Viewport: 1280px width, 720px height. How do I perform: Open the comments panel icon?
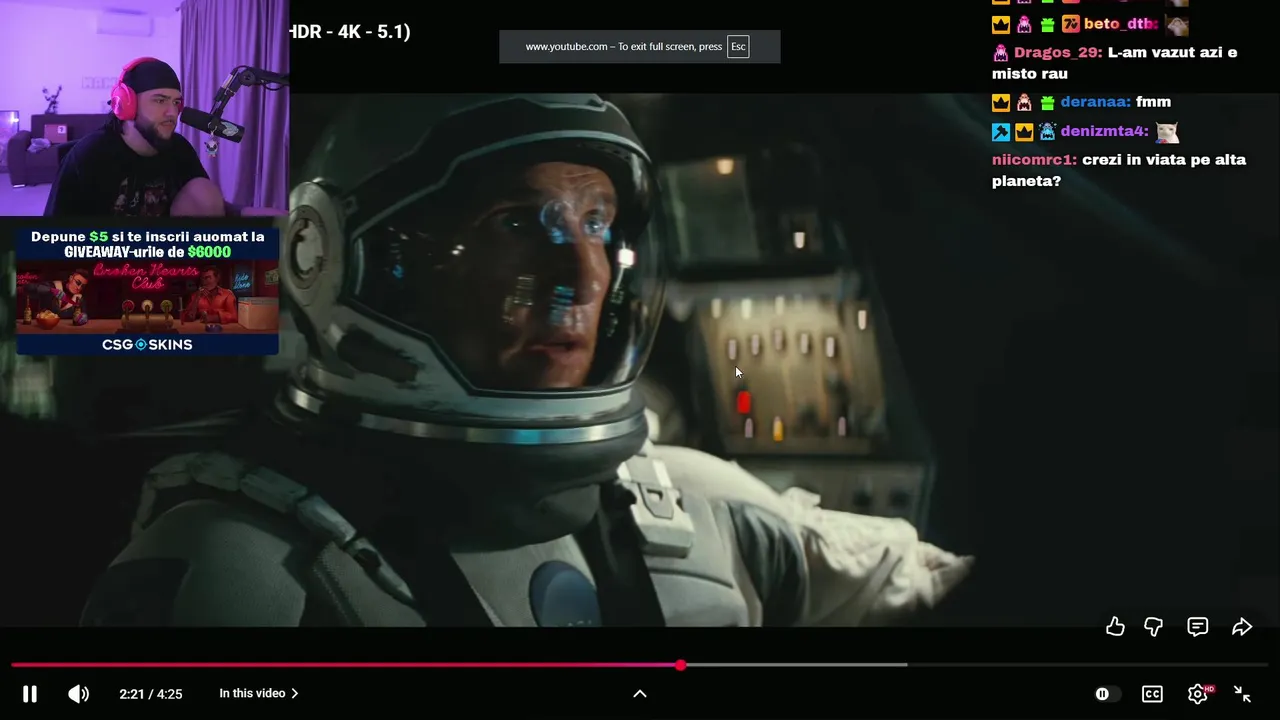click(x=1197, y=627)
